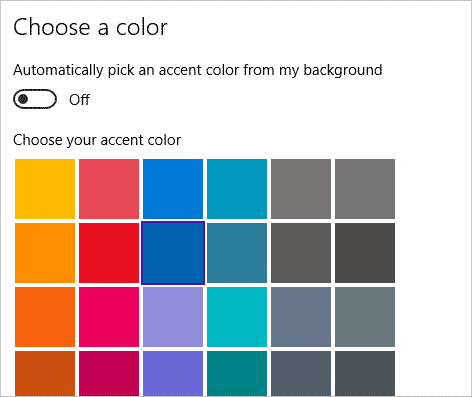
Task: Choose the darkest gray swatch in second row
Action: click(x=365, y=253)
